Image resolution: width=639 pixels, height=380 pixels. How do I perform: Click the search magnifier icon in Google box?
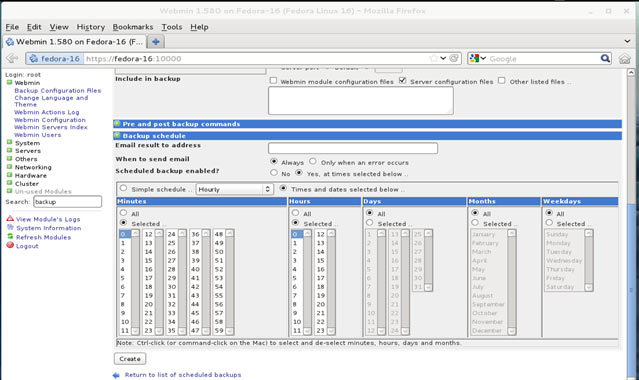pos(605,58)
